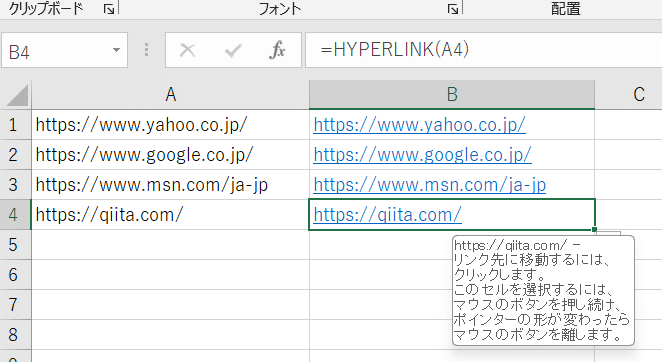Select column A header
The image size is (662, 362).
(x=171, y=95)
